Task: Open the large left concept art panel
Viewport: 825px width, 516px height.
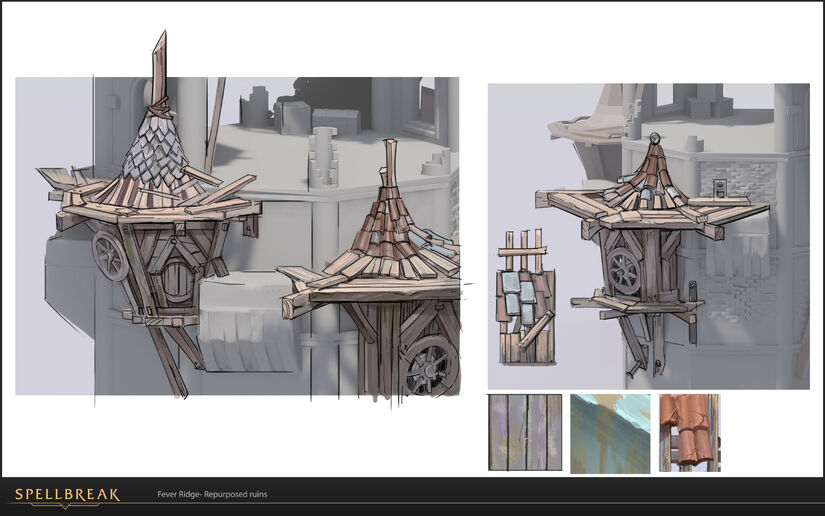Action: (237, 236)
